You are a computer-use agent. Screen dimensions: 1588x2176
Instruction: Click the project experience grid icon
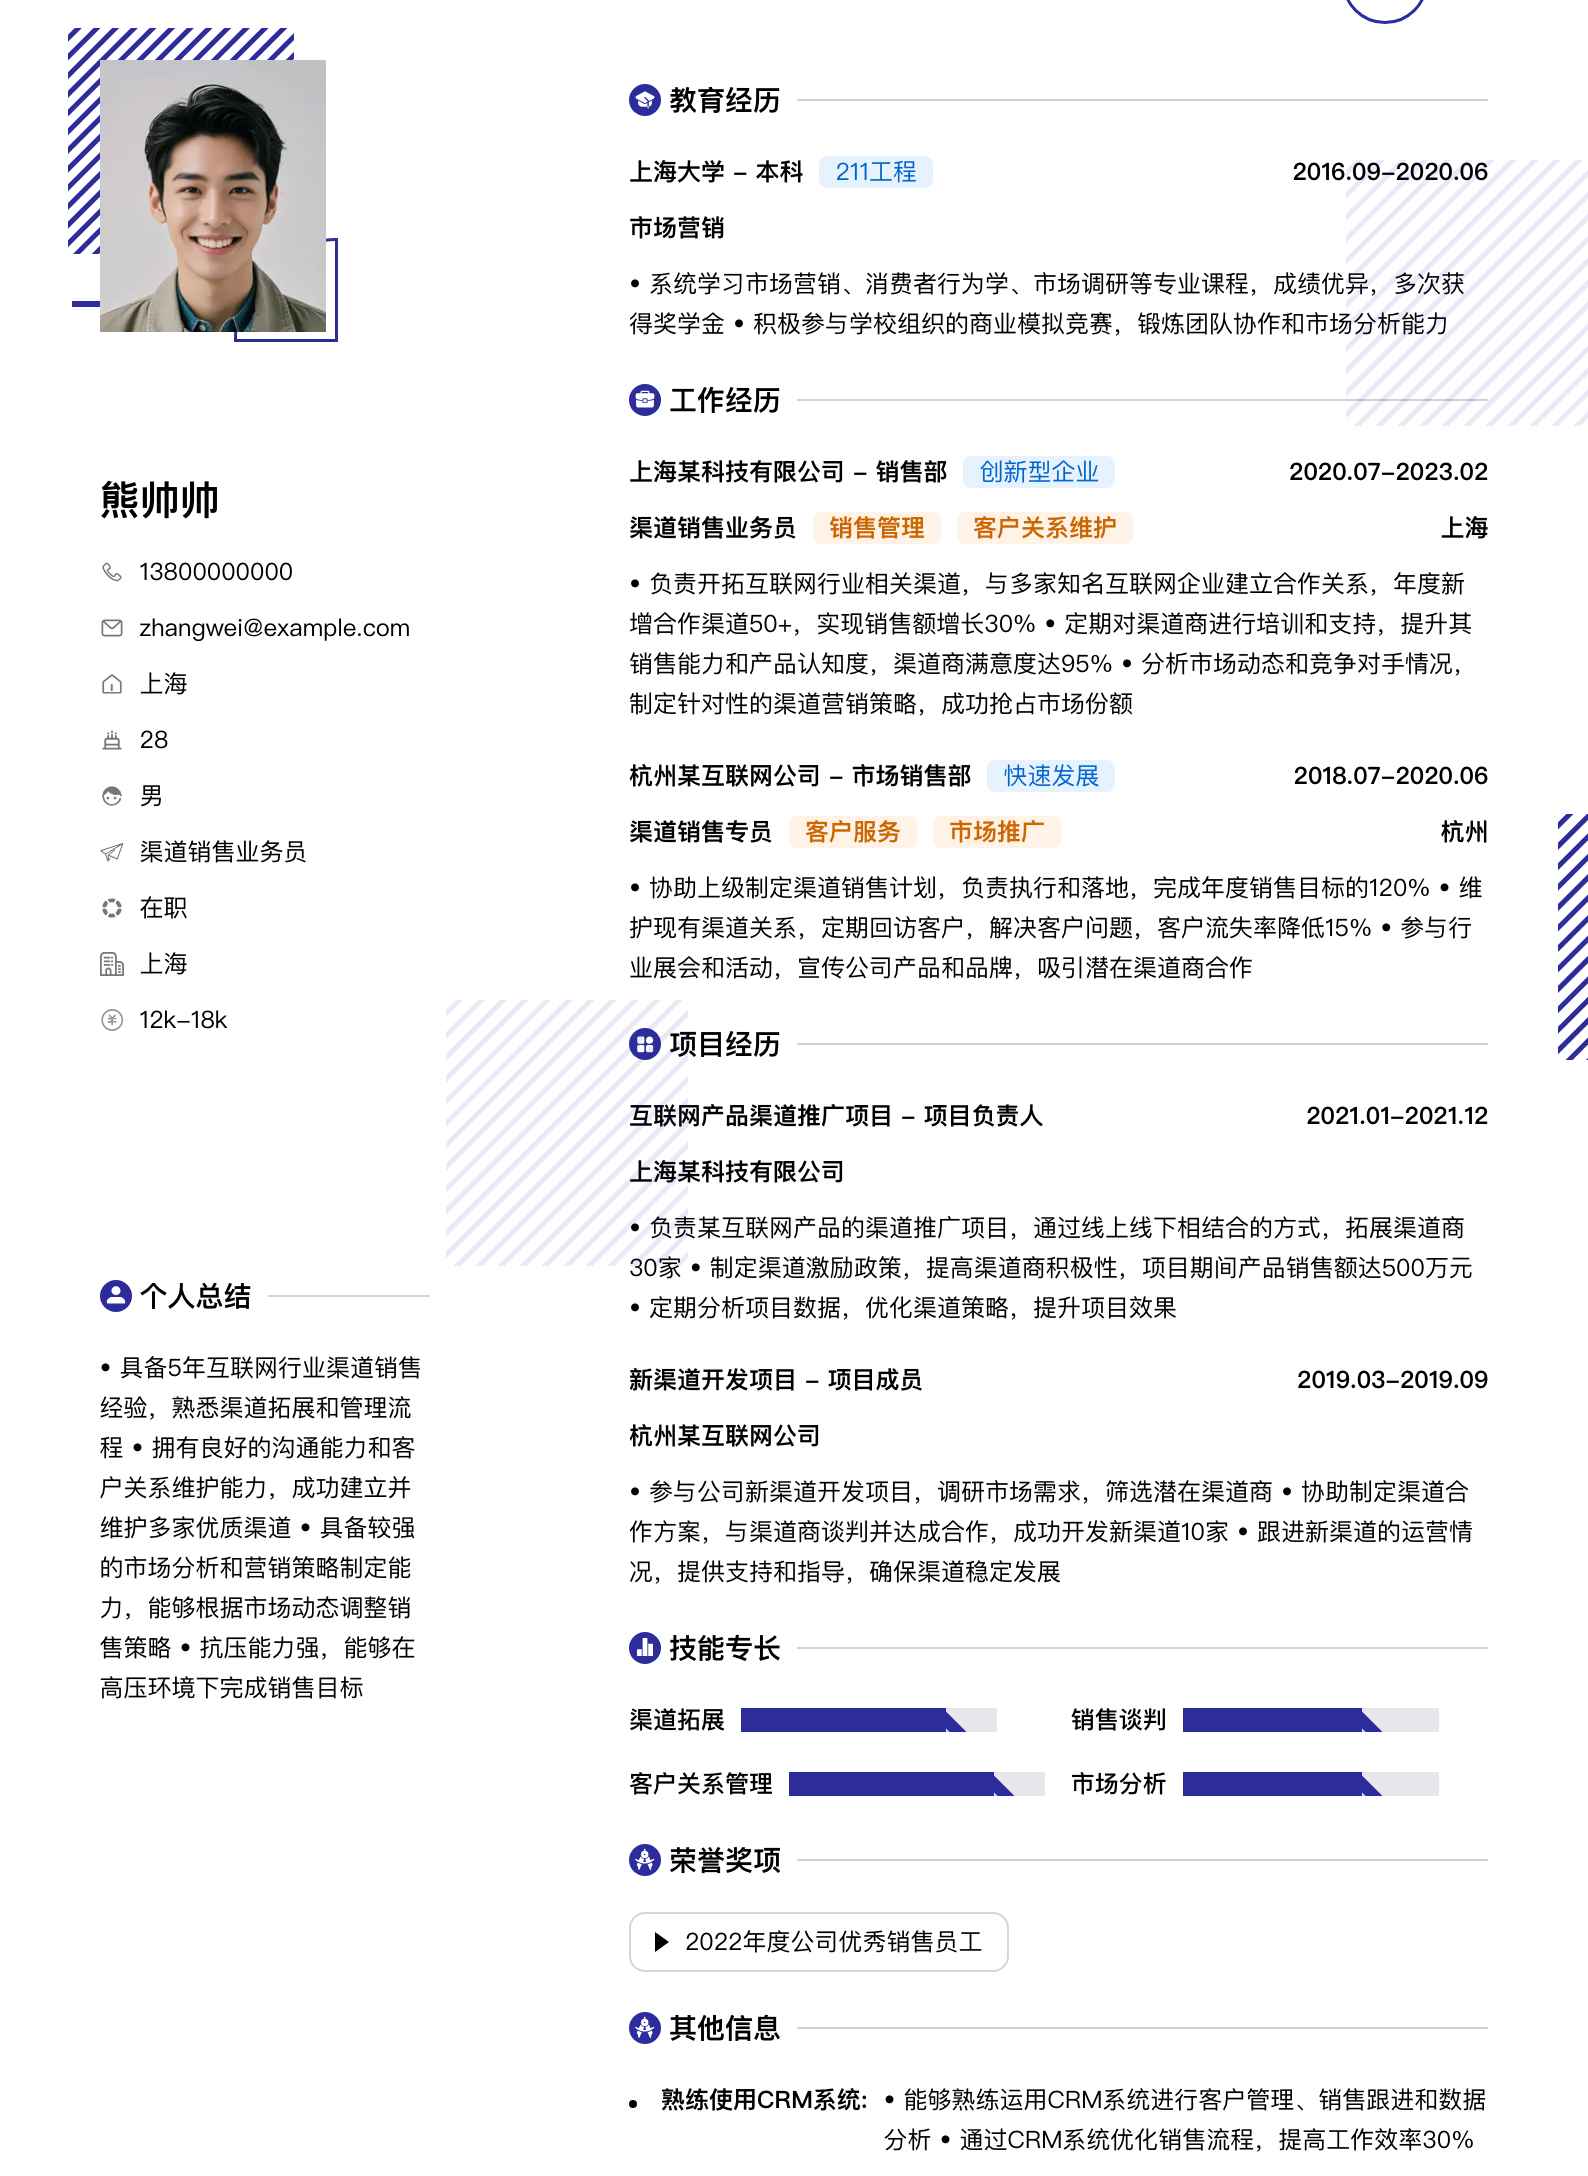(645, 1044)
